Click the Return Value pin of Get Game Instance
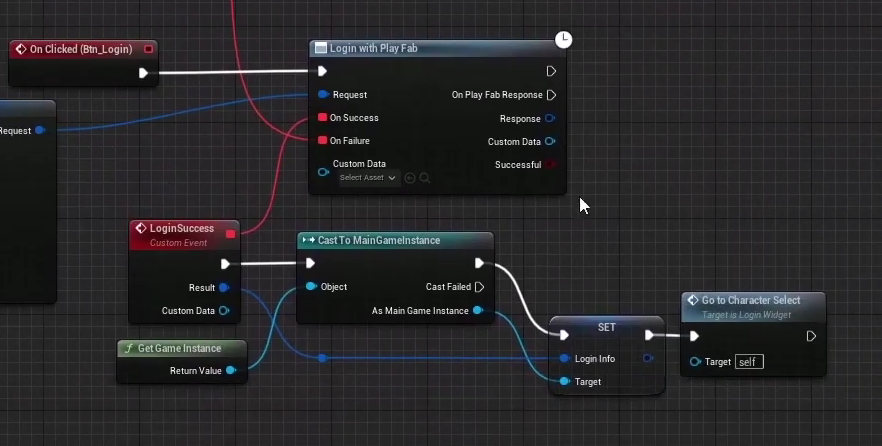882x446 pixels. (231, 371)
